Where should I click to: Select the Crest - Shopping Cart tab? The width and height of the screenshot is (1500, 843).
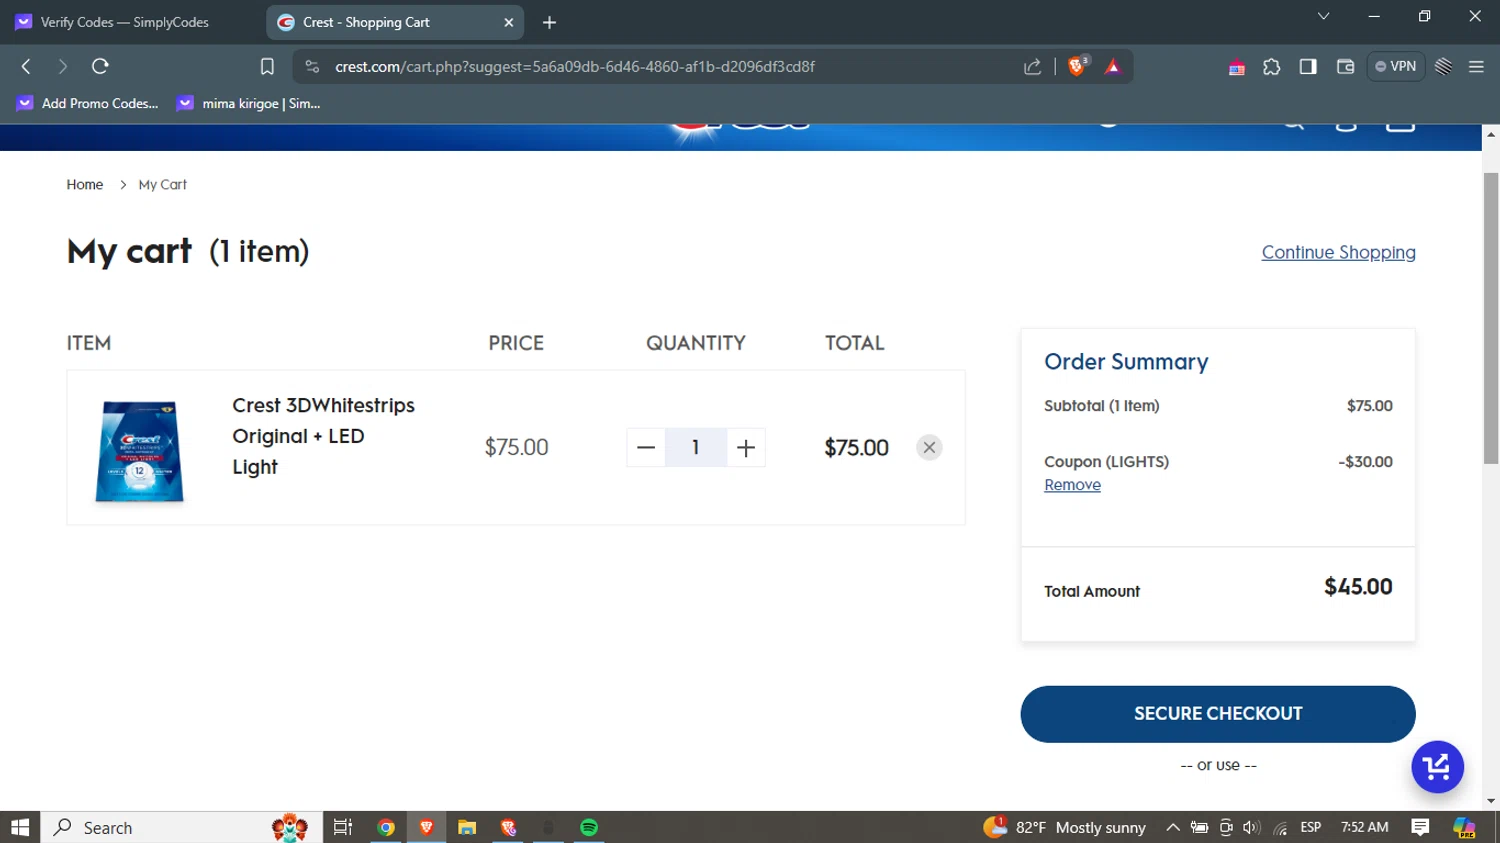click(395, 22)
